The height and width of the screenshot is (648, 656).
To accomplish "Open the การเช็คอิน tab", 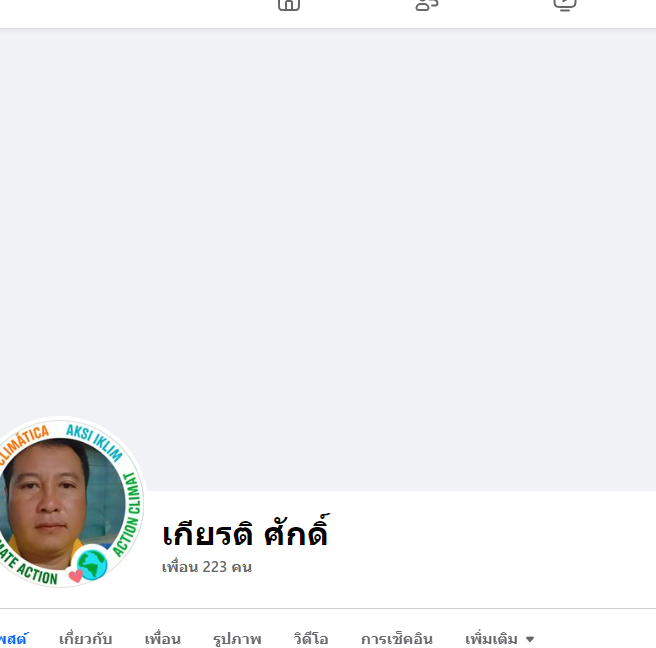I will 397,639.
